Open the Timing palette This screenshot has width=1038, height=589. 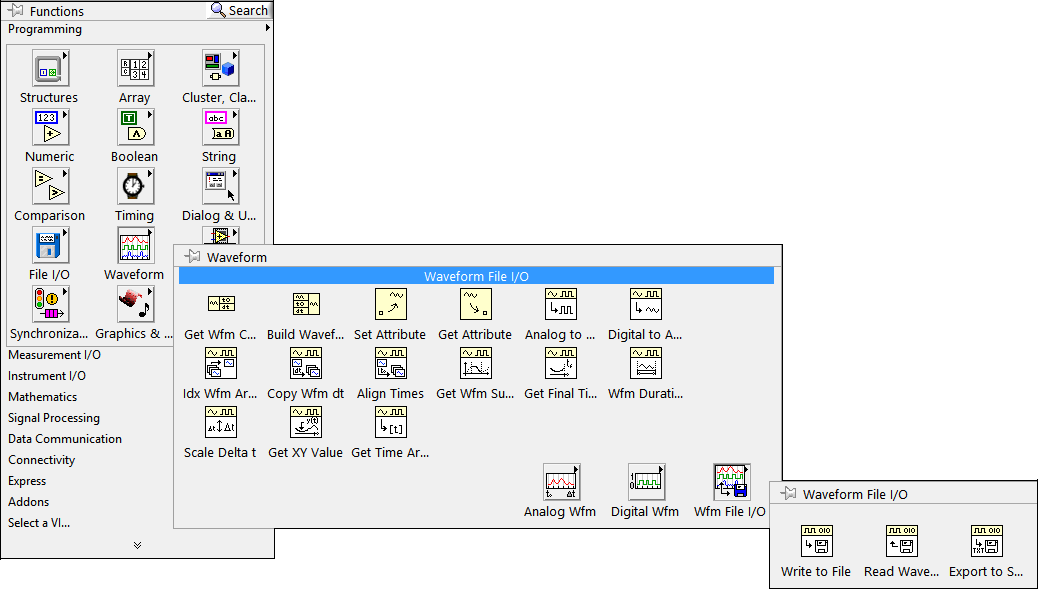point(136,186)
